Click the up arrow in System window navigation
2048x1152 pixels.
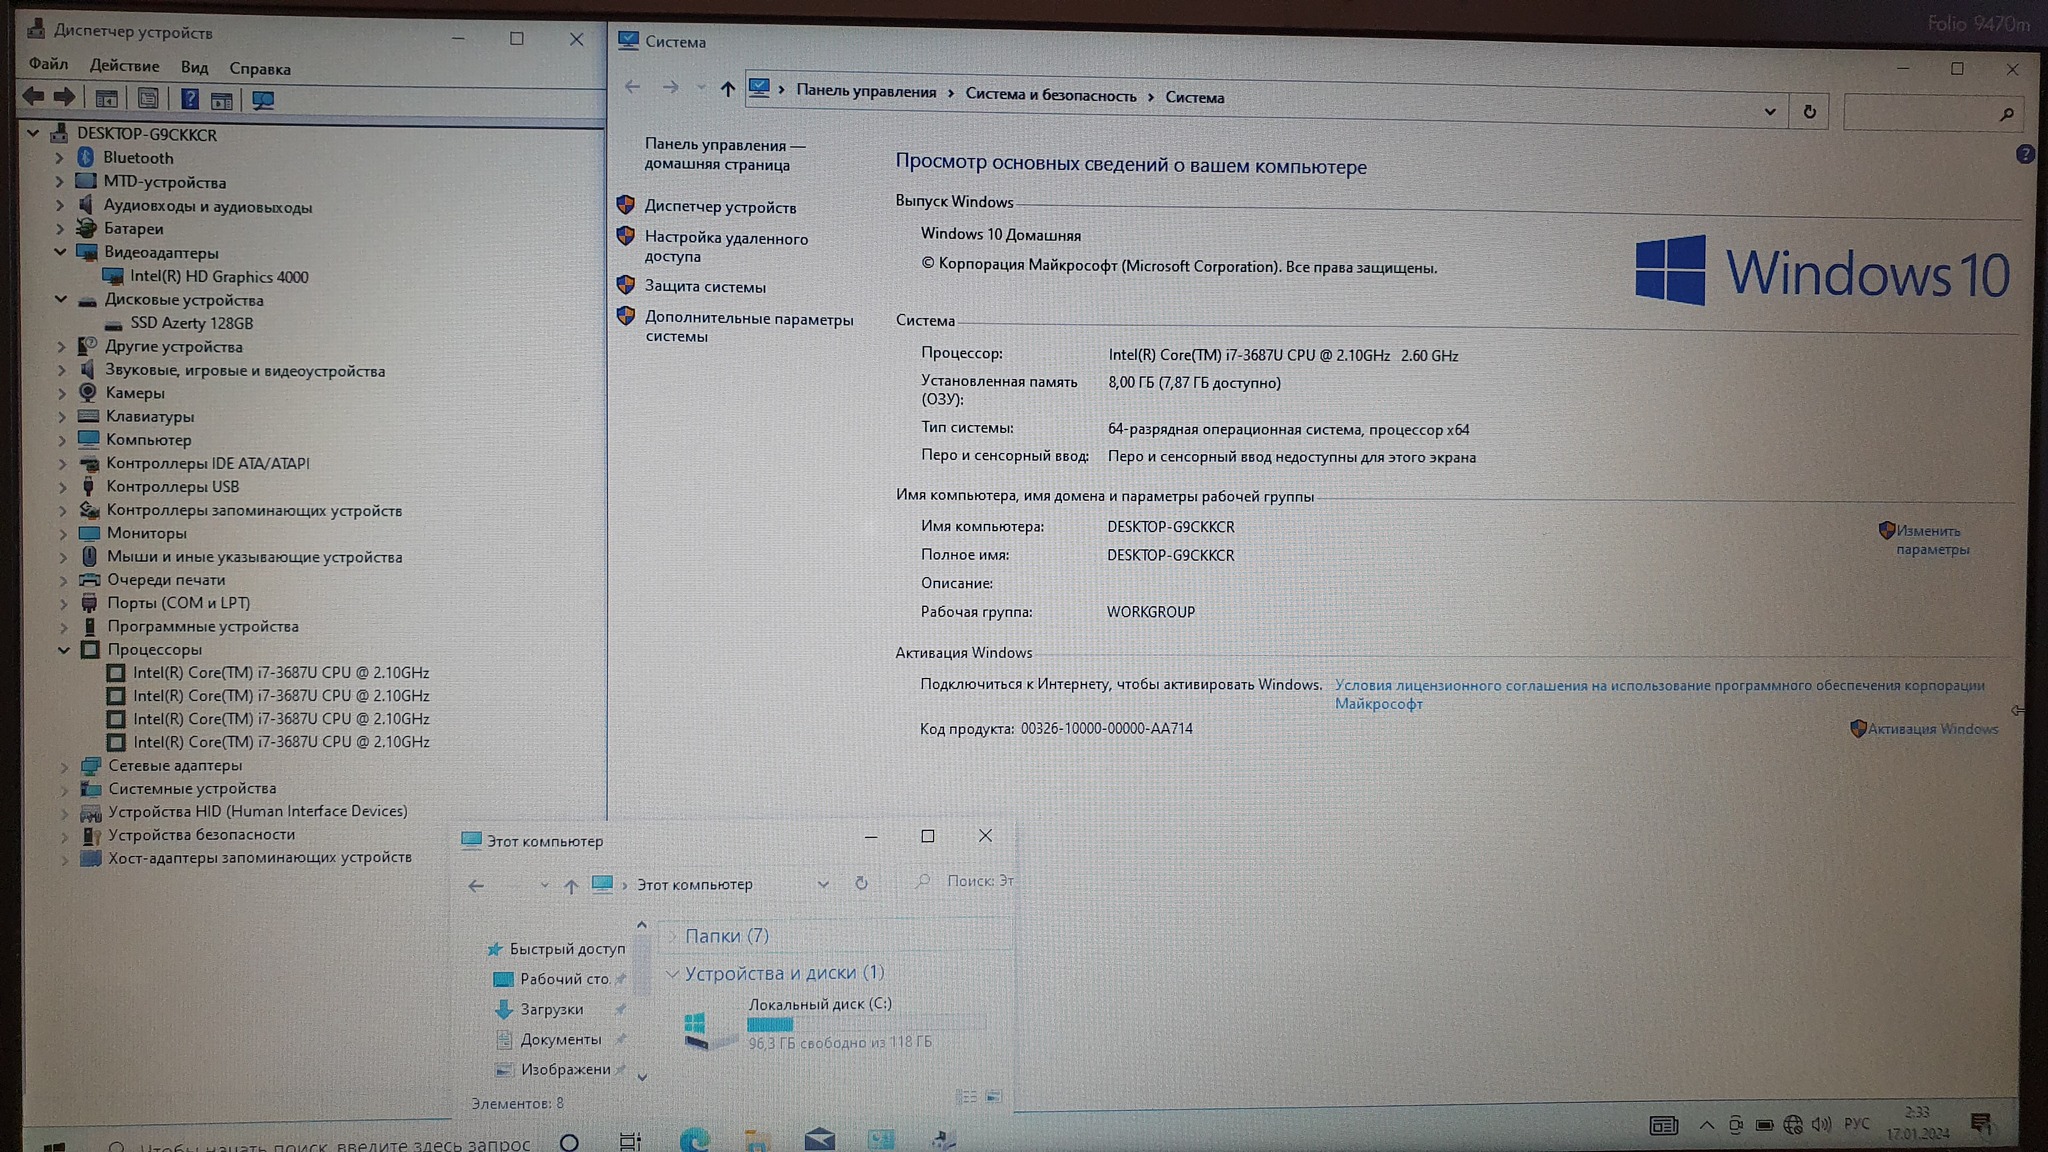pos(727,89)
